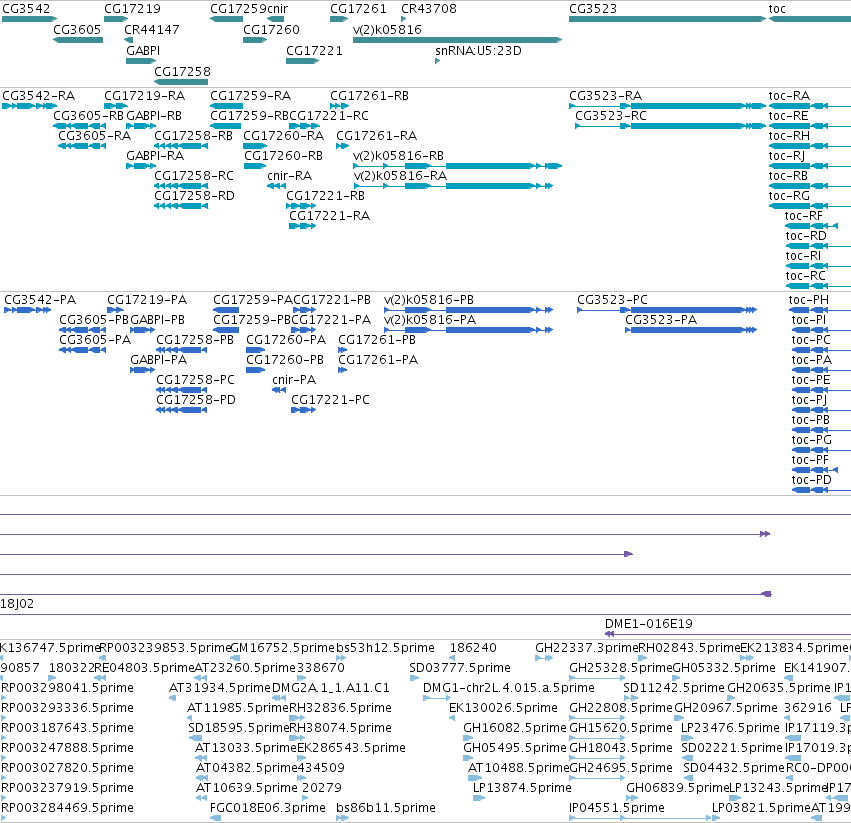851x823 pixels.
Task: Click transcript CG17219-RA
Action: 144,96
